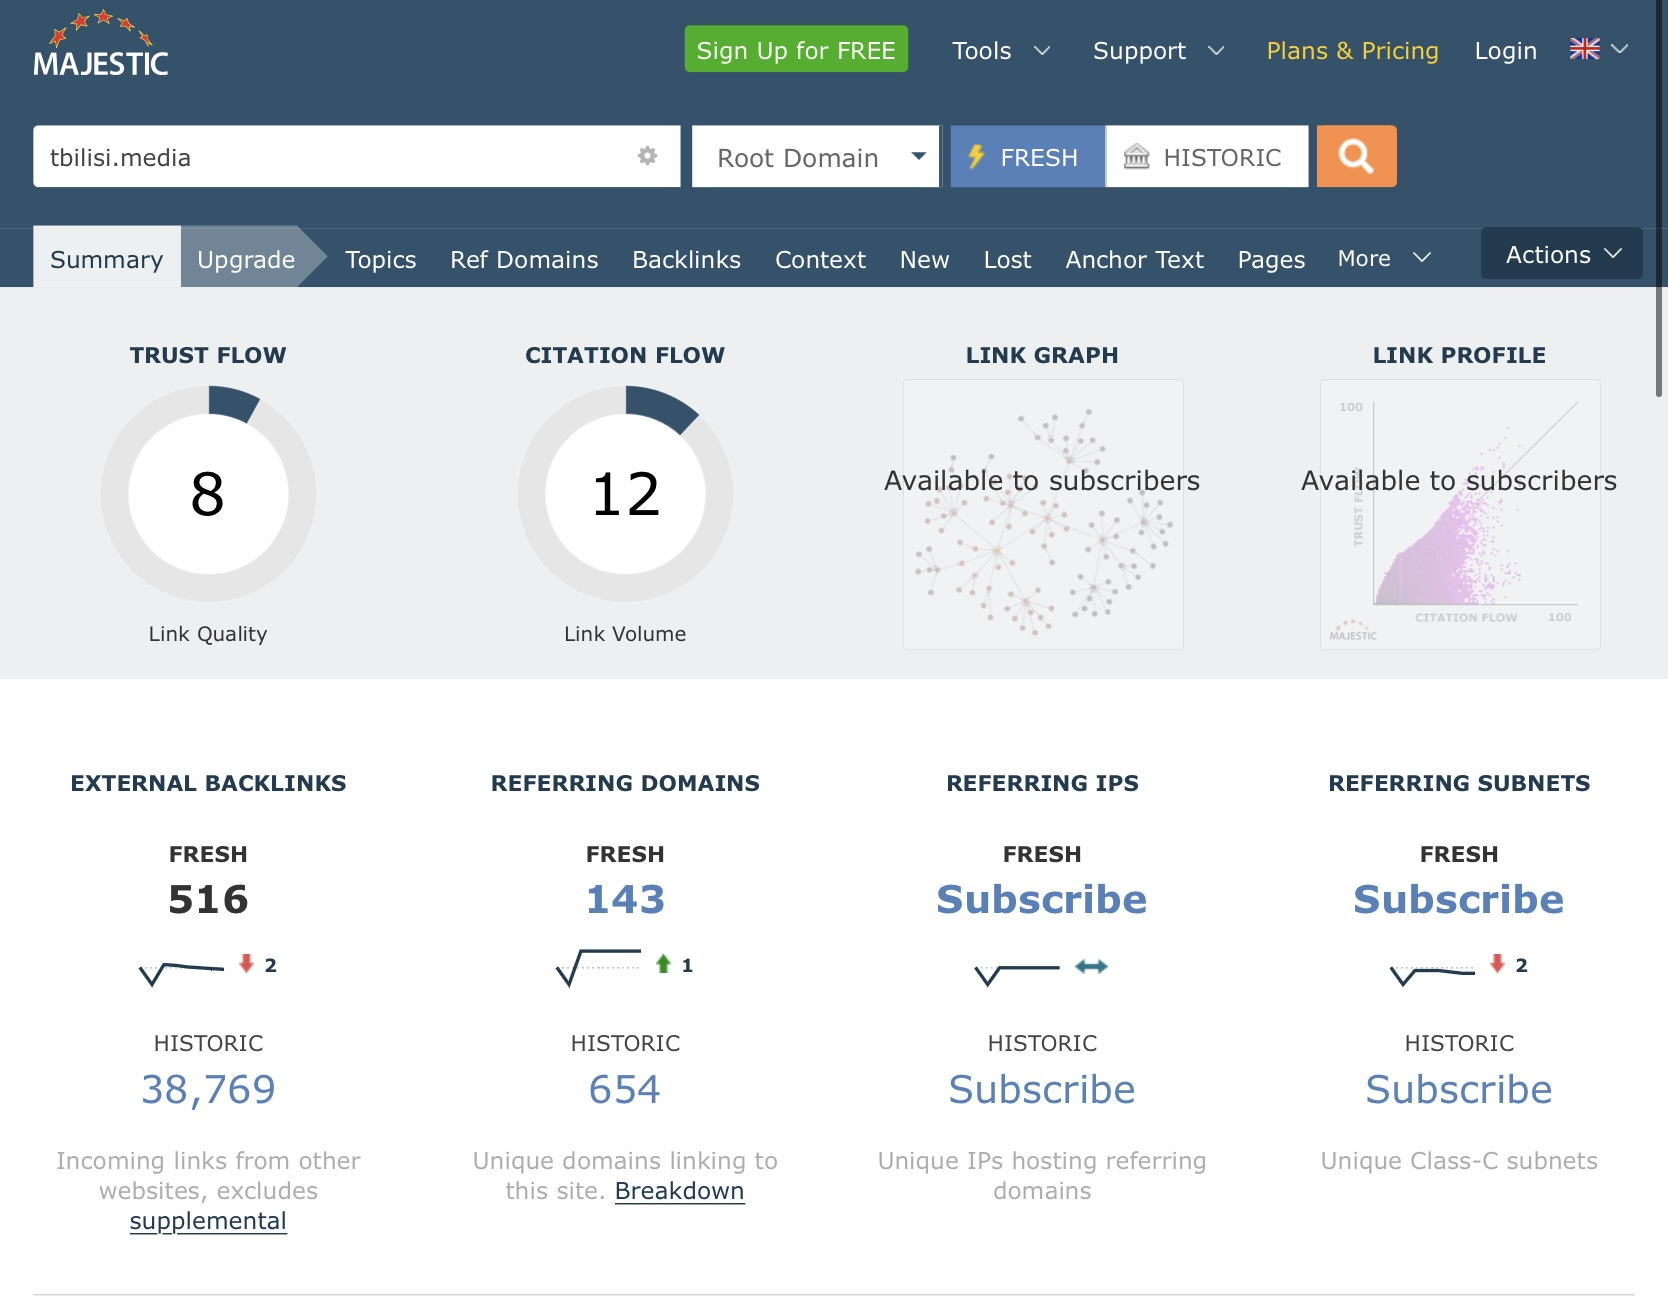Click the orange magnifier search button
The image size is (1668, 1314).
click(x=1356, y=156)
